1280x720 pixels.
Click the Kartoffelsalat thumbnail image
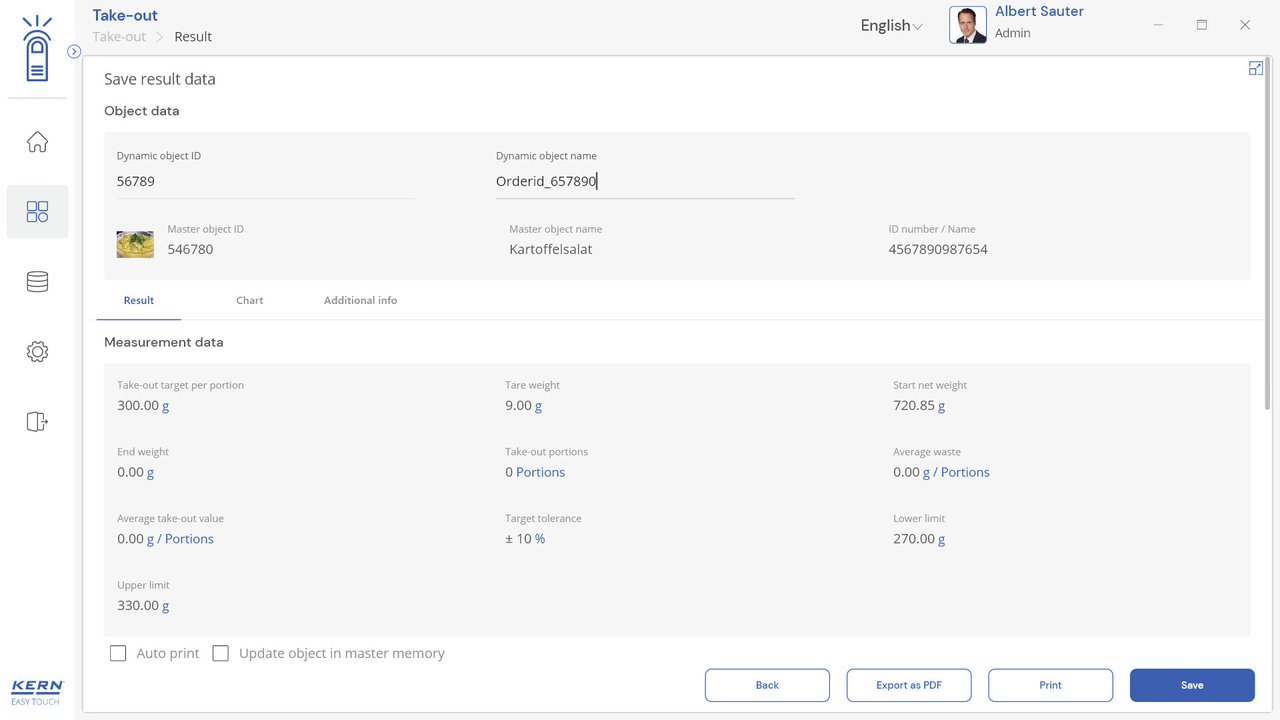point(135,244)
